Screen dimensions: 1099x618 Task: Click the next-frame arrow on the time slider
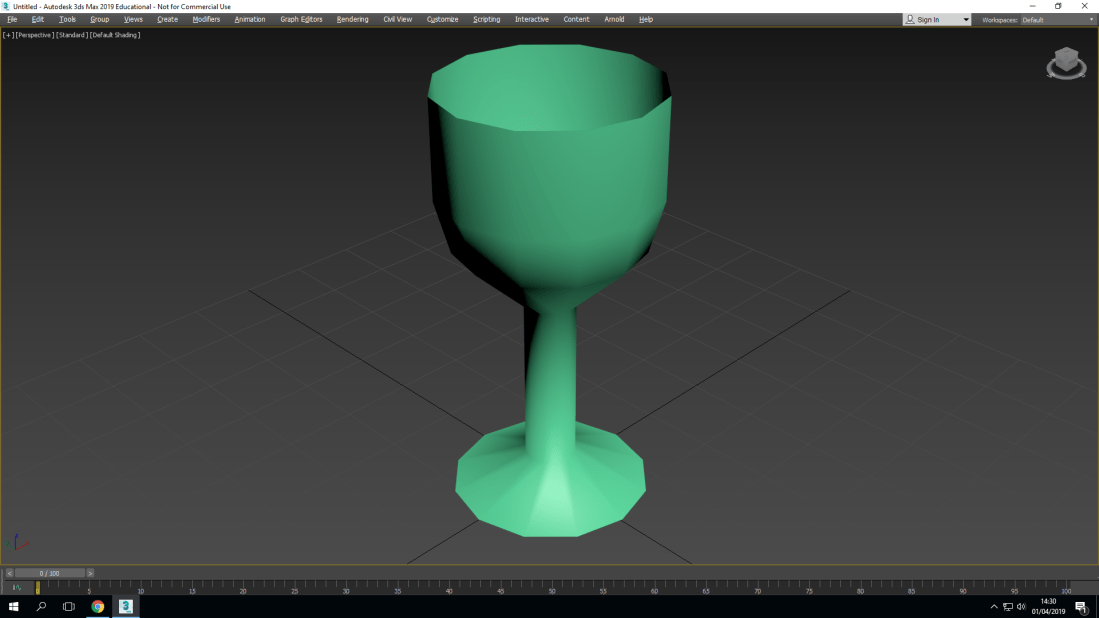[x=90, y=573]
